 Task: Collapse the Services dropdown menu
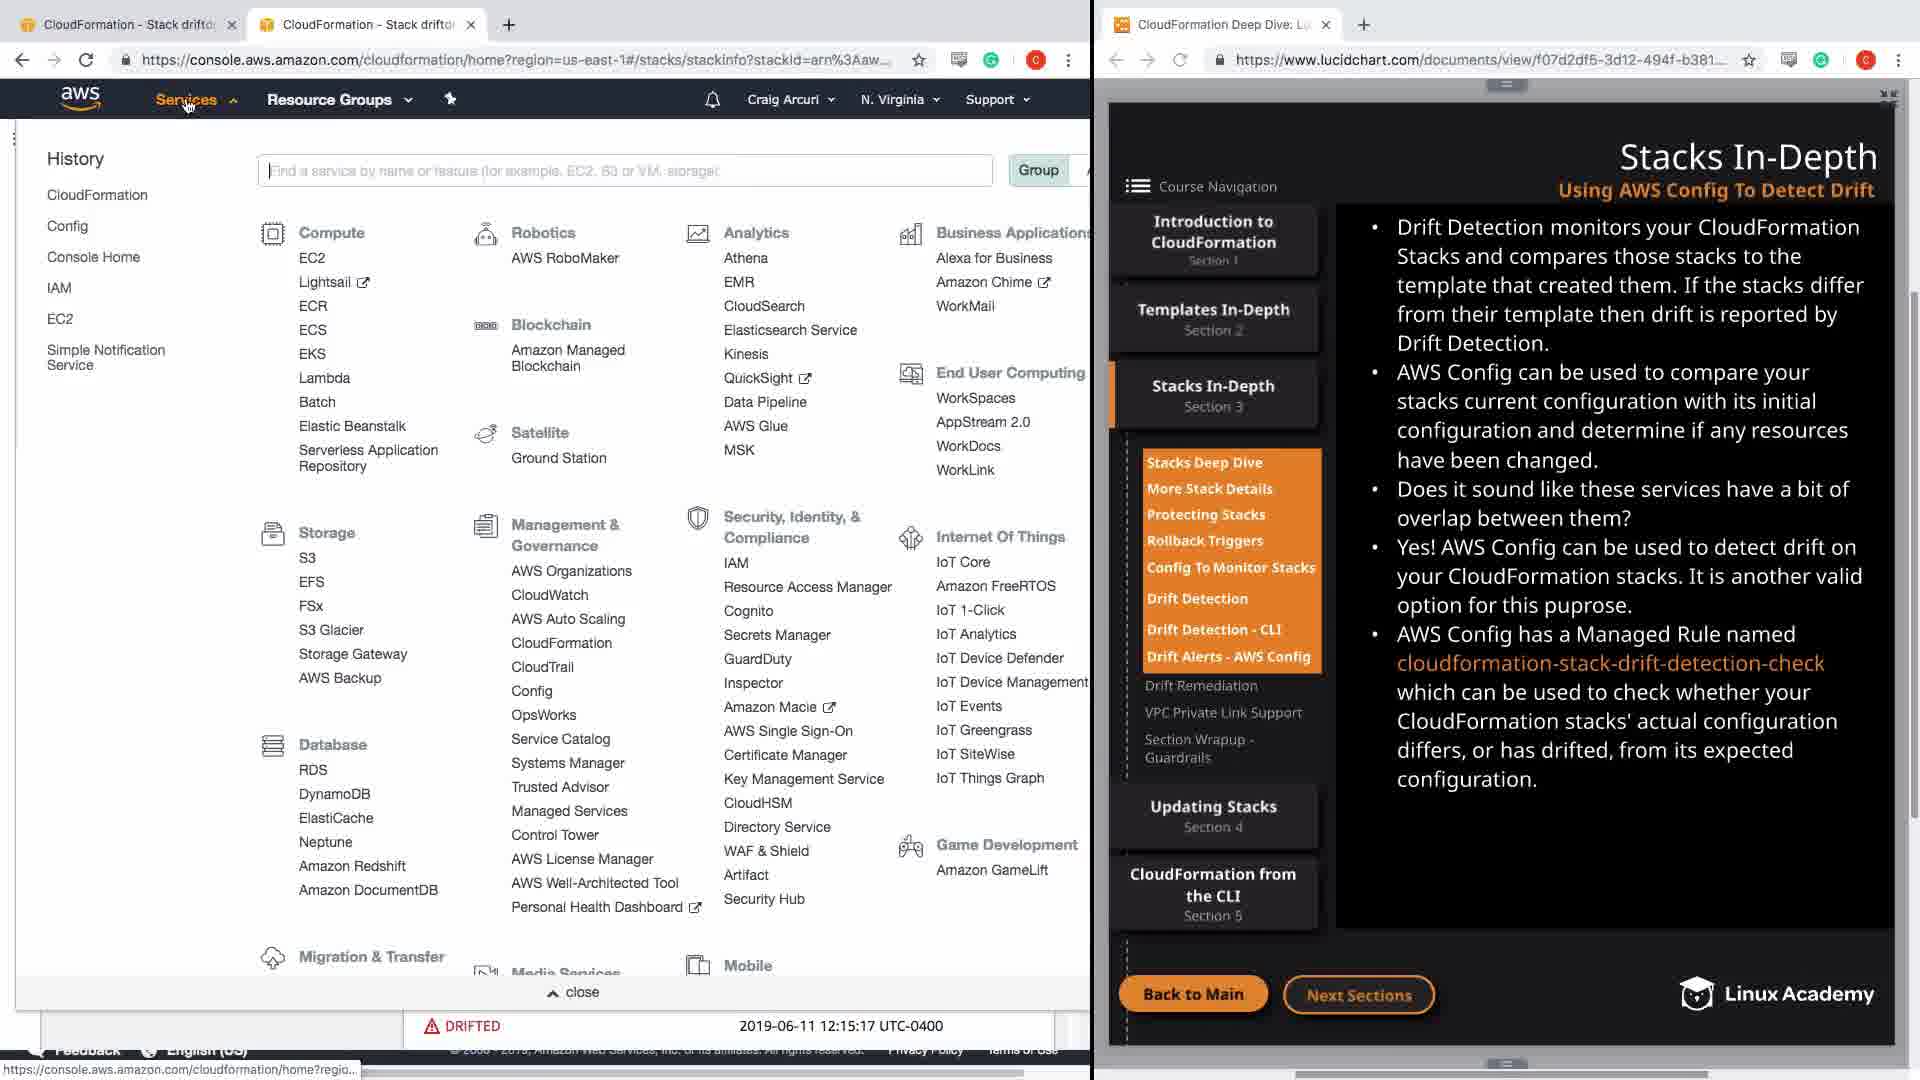(196, 100)
